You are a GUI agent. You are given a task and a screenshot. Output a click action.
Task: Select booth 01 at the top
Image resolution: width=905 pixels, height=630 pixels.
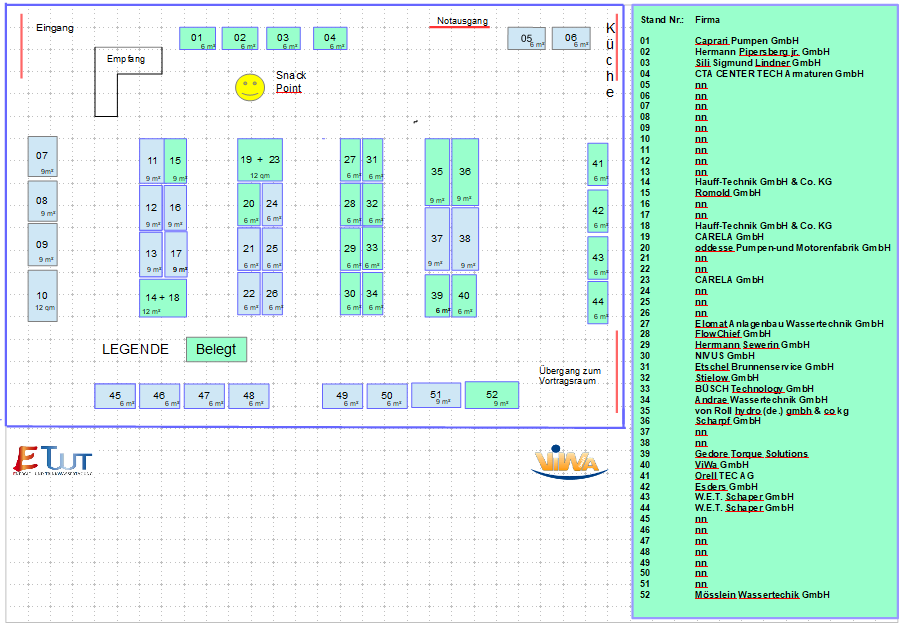tap(197, 39)
